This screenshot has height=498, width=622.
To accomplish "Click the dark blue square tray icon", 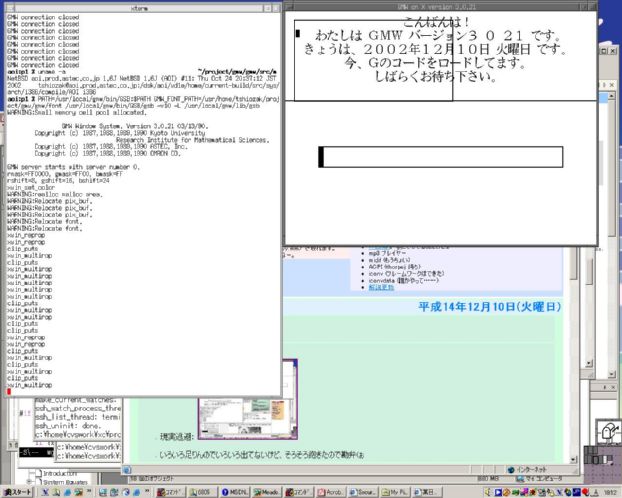I will pyautogui.click(x=577, y=492).
